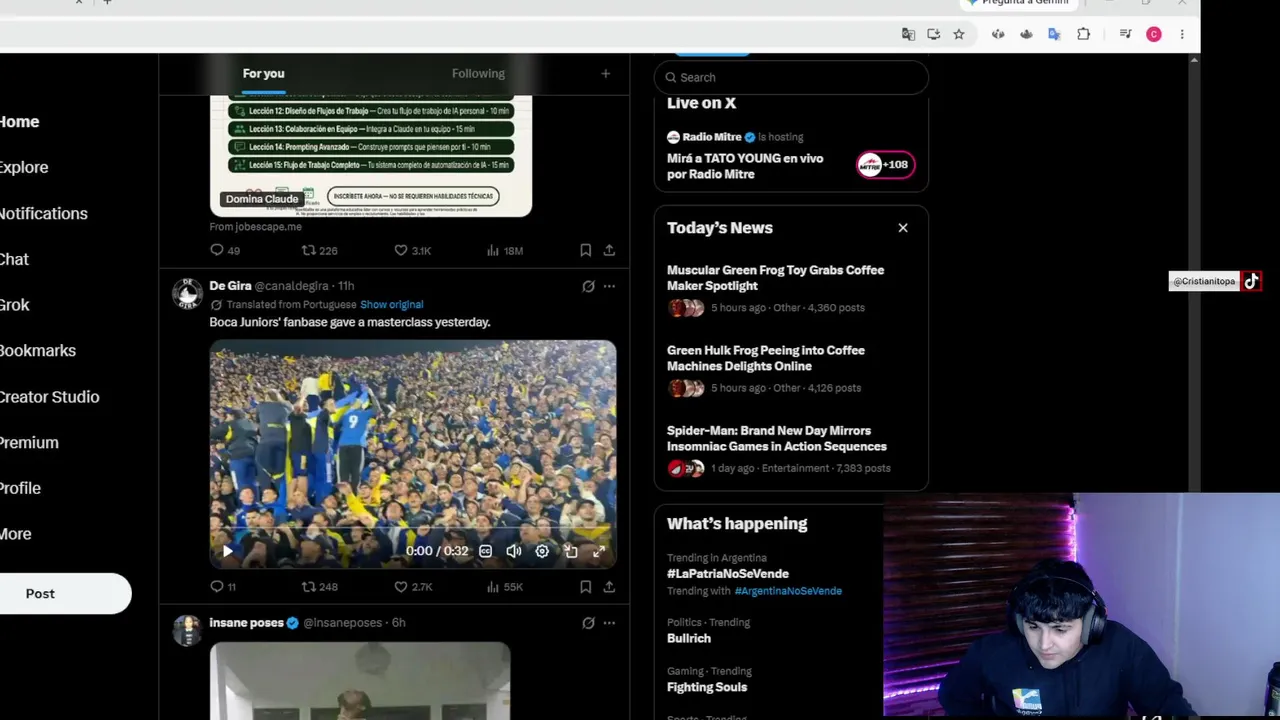Expand the More menu in the sidebar
The height and width of the screenshot is (720, 1280).
(x=15, y=534)
